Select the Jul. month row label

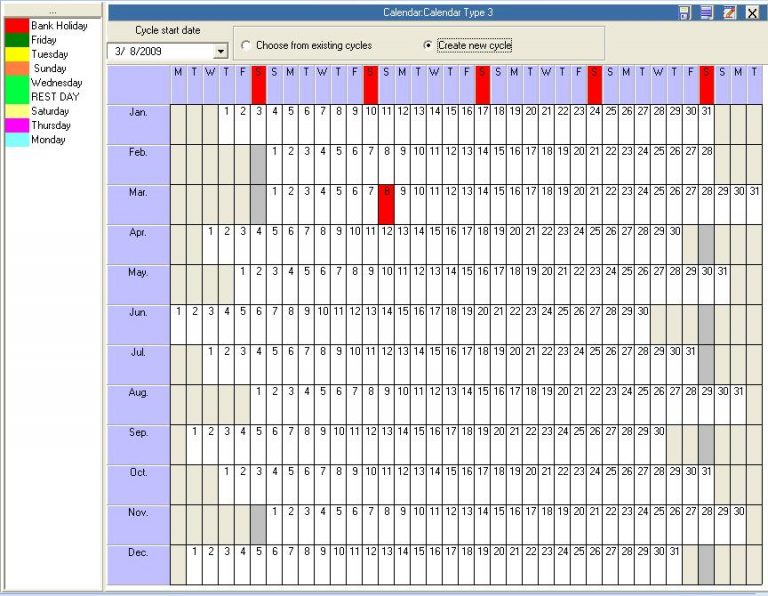click(139, 365)
